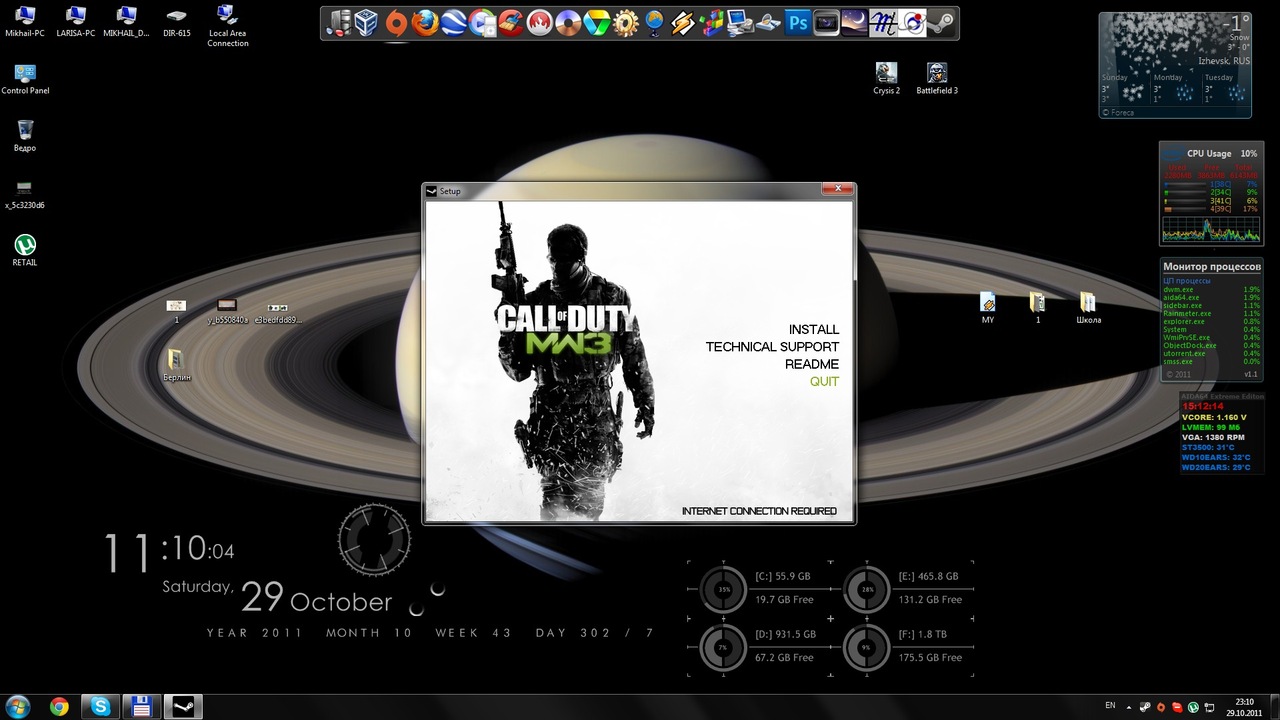1280x720 pixels.
Task: Launch VirtualBox from the top dock
Action: (366, 23)
